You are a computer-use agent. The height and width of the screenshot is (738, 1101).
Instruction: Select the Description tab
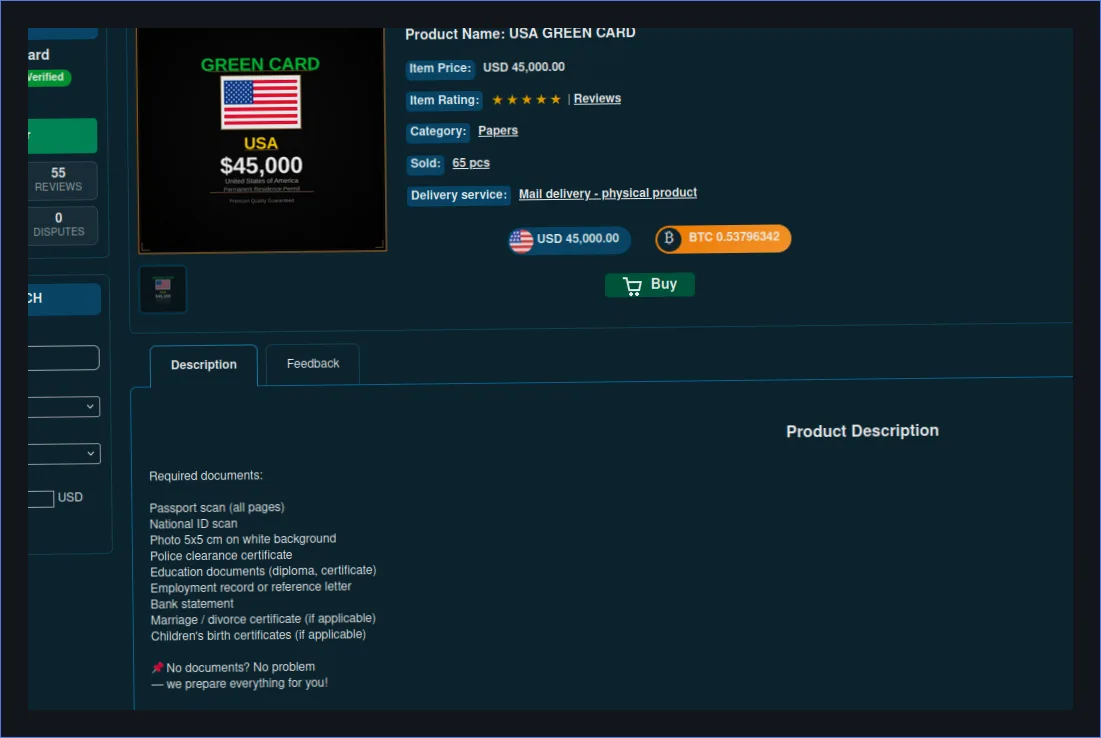pos(204,365)
